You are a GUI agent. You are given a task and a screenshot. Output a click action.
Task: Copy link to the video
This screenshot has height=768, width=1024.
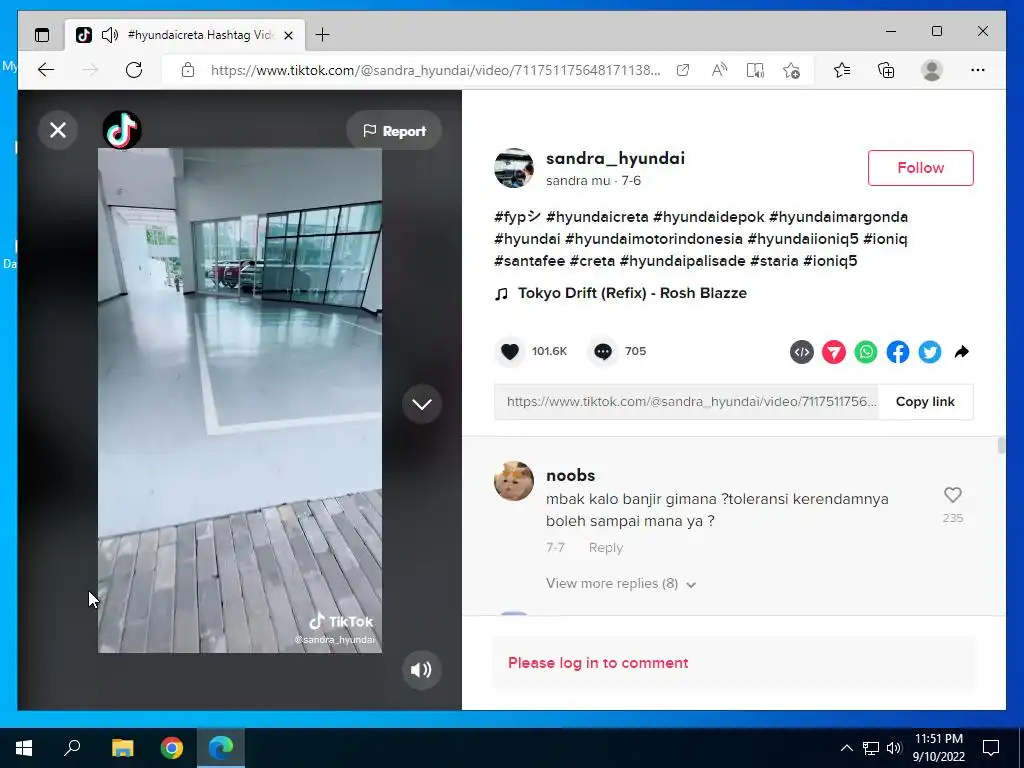point(925,402)
